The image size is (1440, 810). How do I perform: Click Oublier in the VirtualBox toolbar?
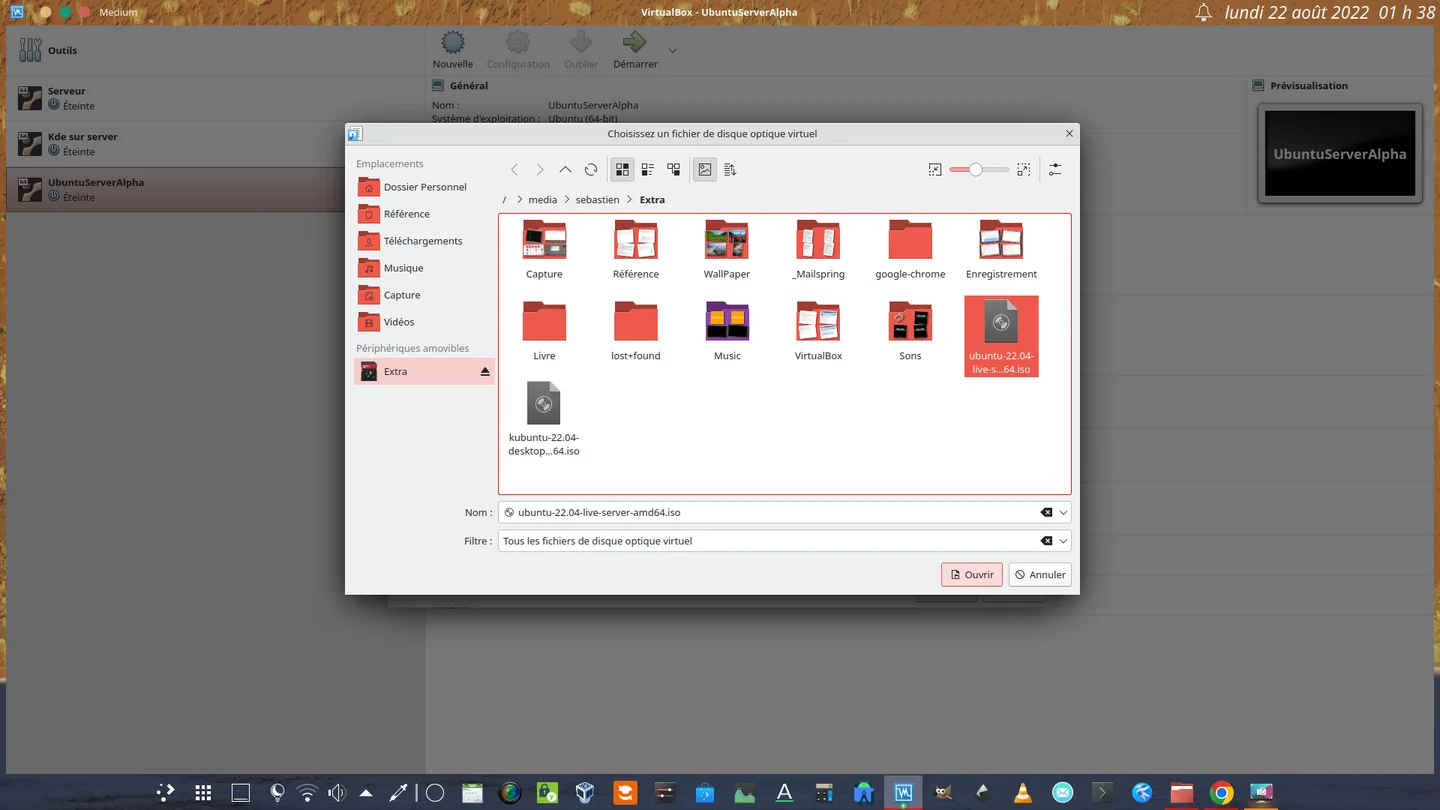click(x=581, y=50)
